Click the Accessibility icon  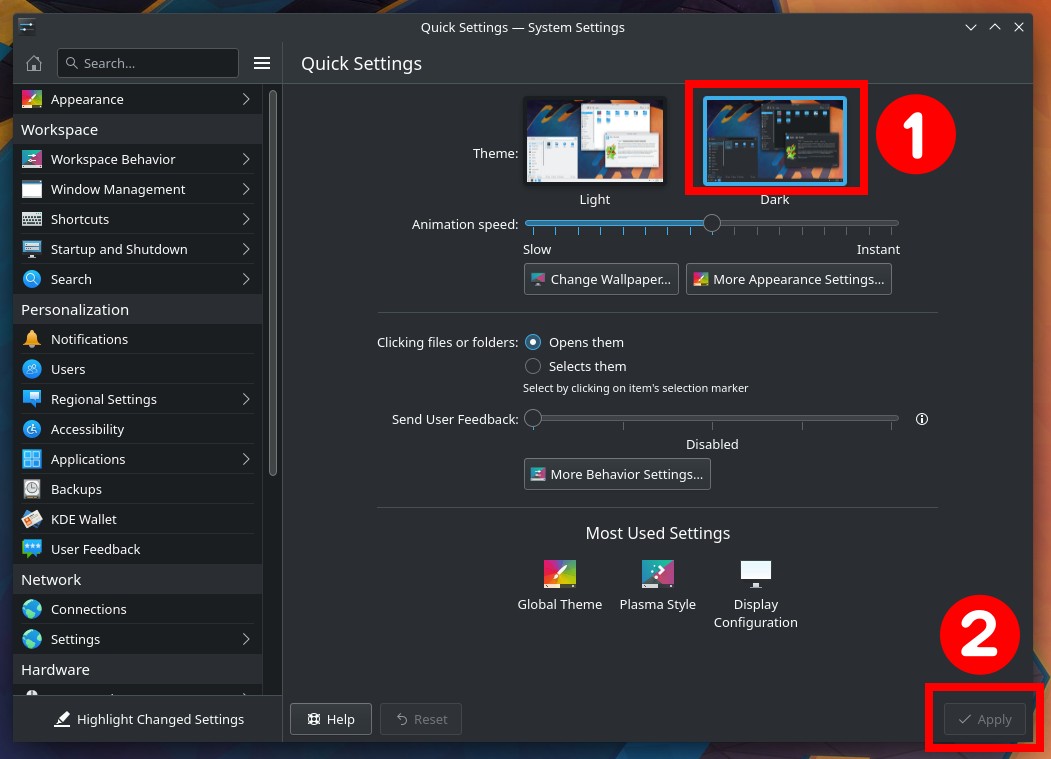tap(32, 429)
